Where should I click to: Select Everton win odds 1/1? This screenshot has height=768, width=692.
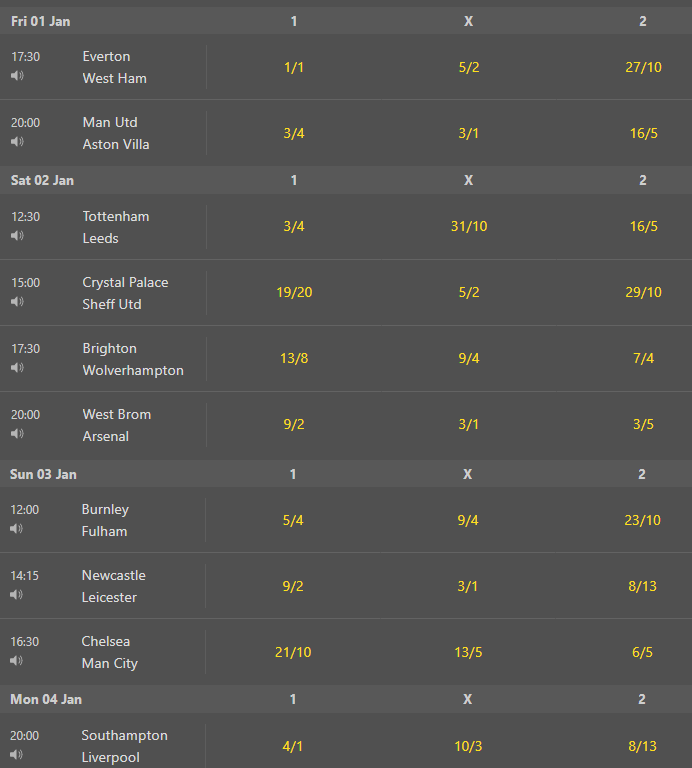(294, 67)
